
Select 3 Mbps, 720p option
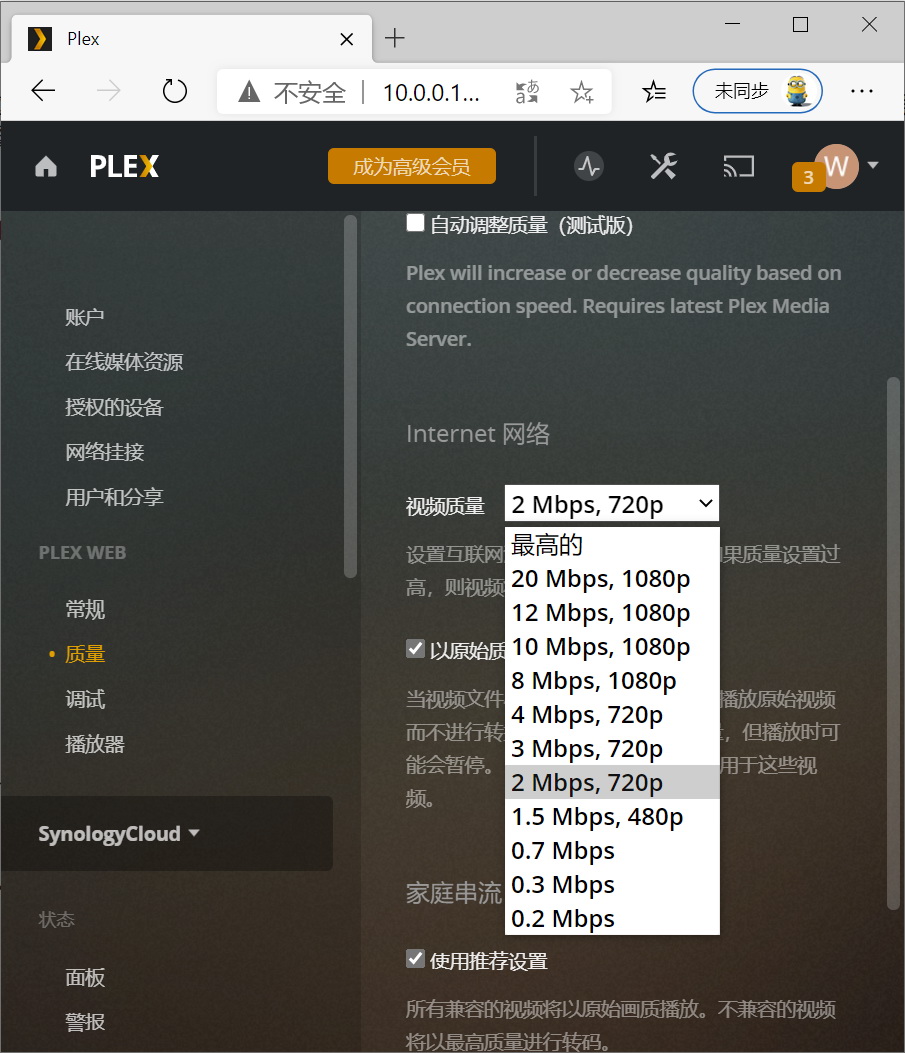612,749
